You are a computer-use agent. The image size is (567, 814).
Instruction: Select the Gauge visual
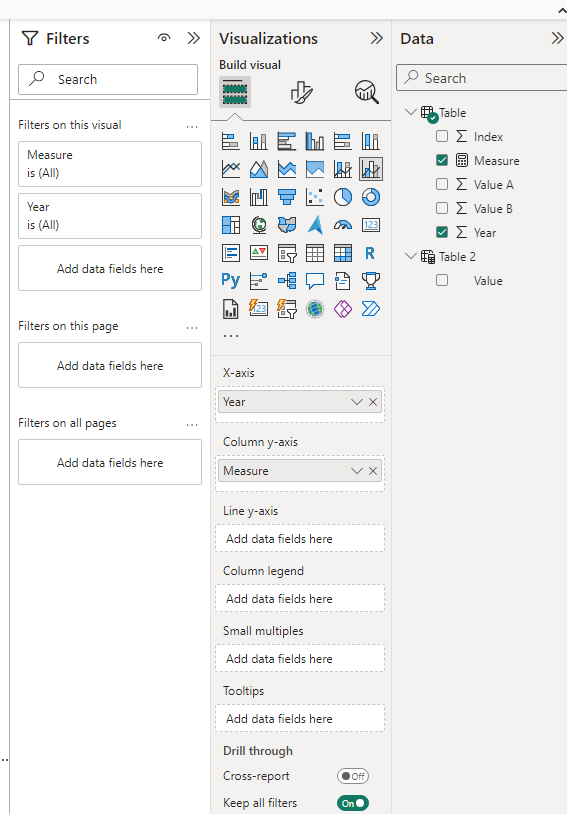(343, 225)
